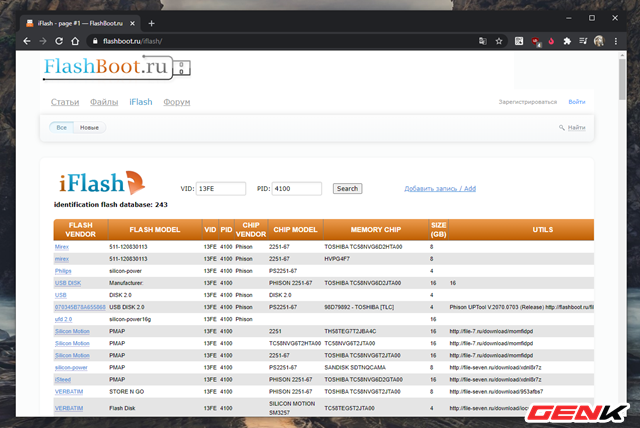Select the 953afbs7 download URL text
Image resolution: width=640 pixels, height=428 pixels.
click(x=496, y=392)
